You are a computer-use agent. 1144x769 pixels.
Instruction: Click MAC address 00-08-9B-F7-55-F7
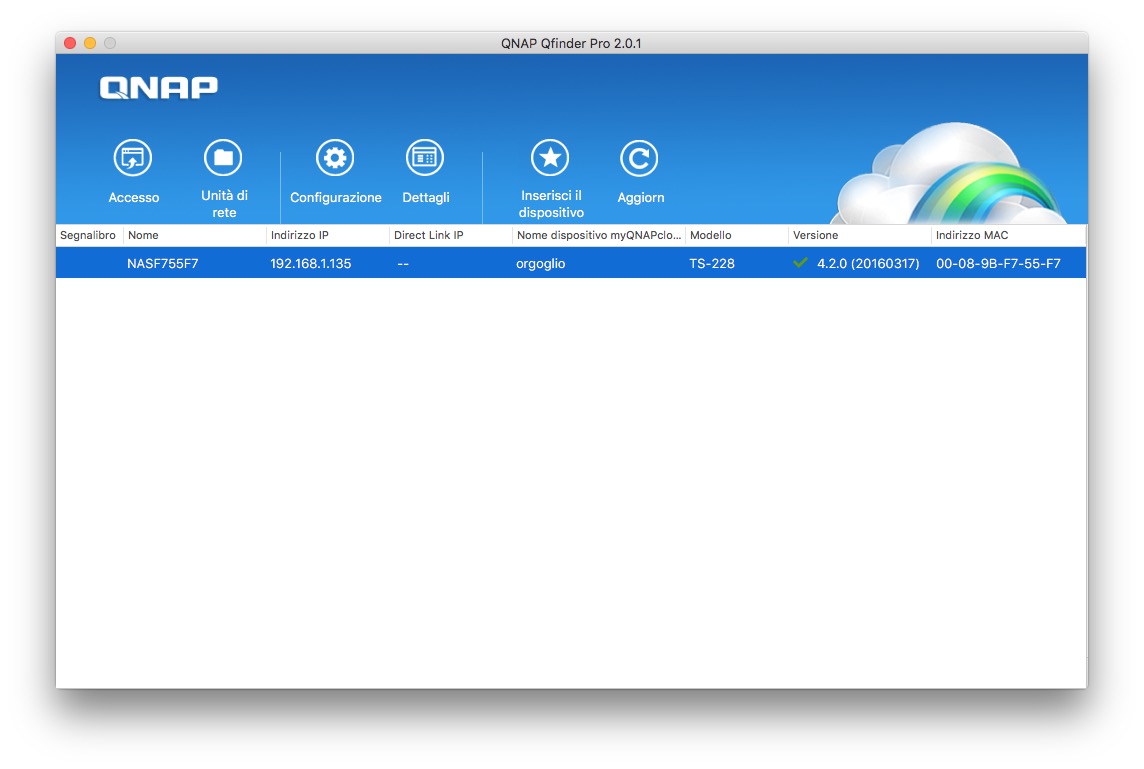[x=998, y=263]
